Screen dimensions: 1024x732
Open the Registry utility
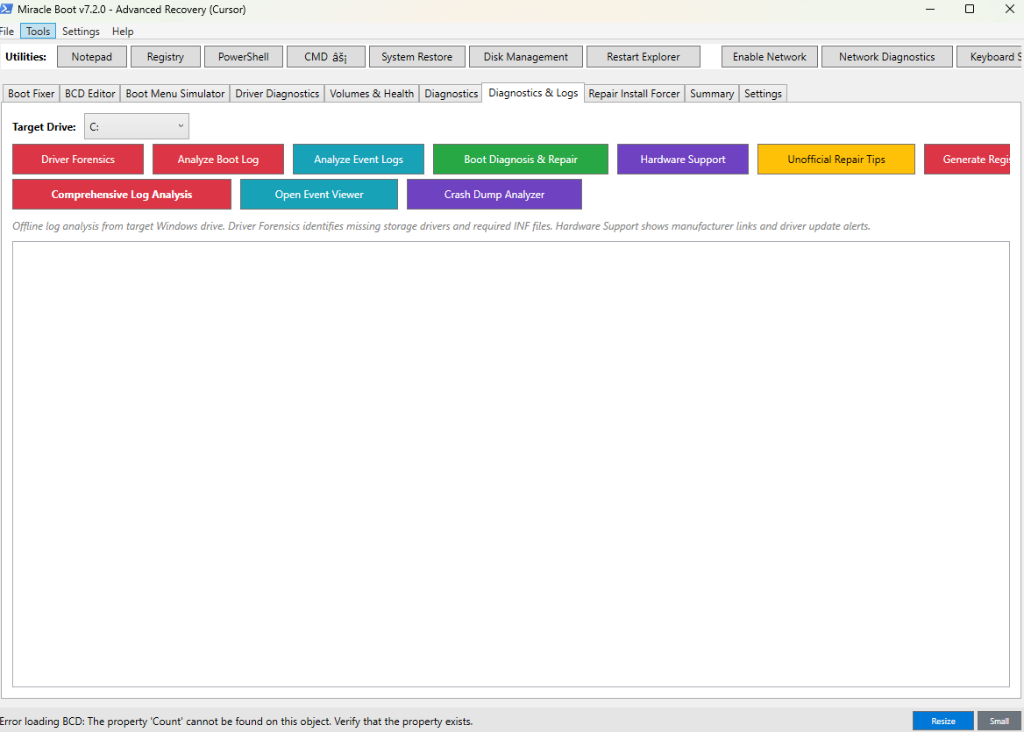[165, 56]
